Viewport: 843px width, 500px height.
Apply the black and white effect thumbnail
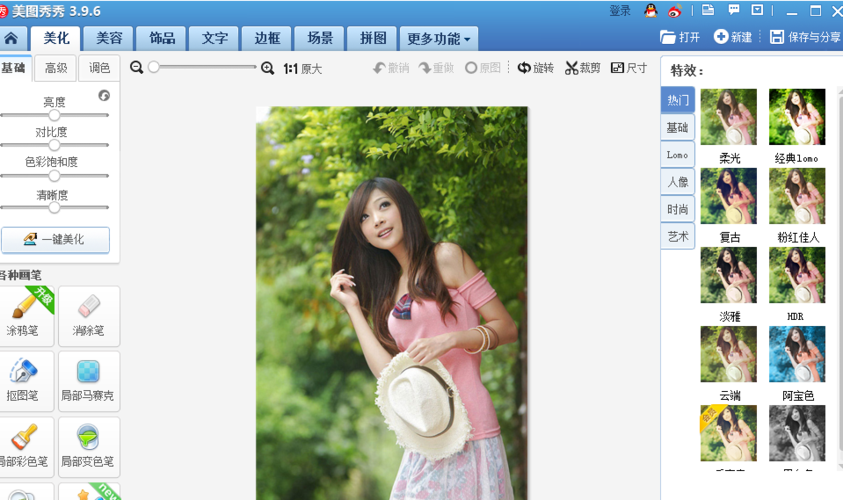(797, 433)
